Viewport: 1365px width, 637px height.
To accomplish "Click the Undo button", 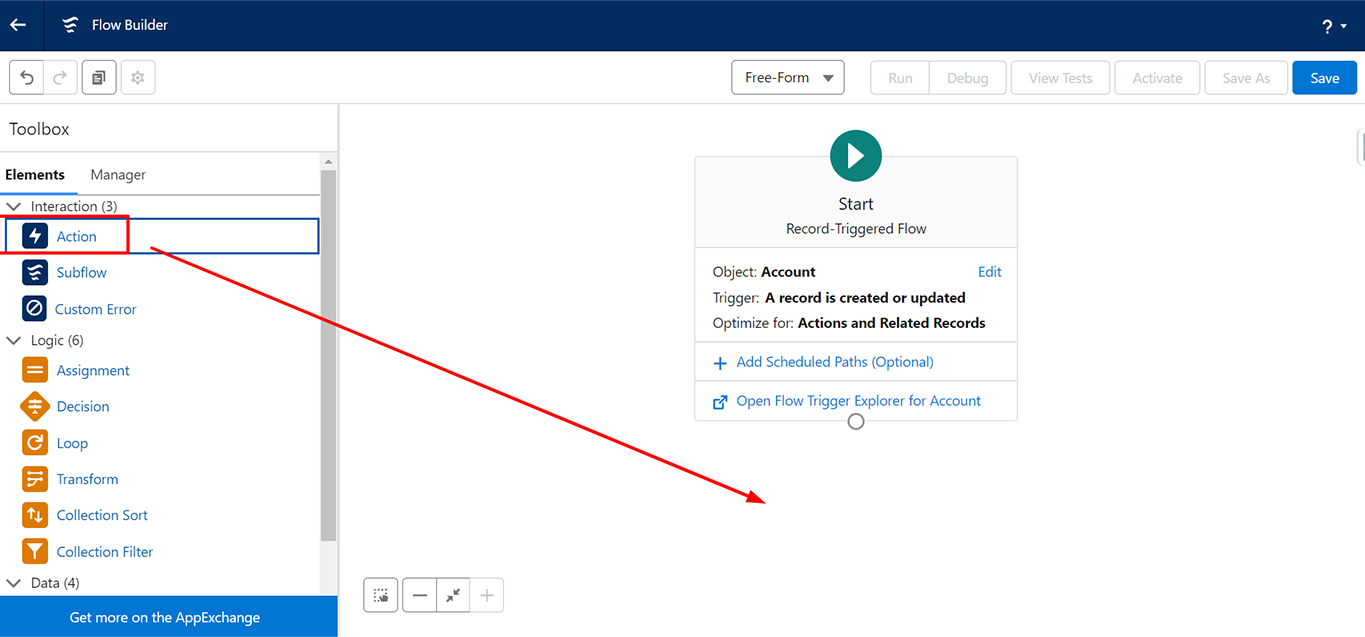I will pos(27,78).
